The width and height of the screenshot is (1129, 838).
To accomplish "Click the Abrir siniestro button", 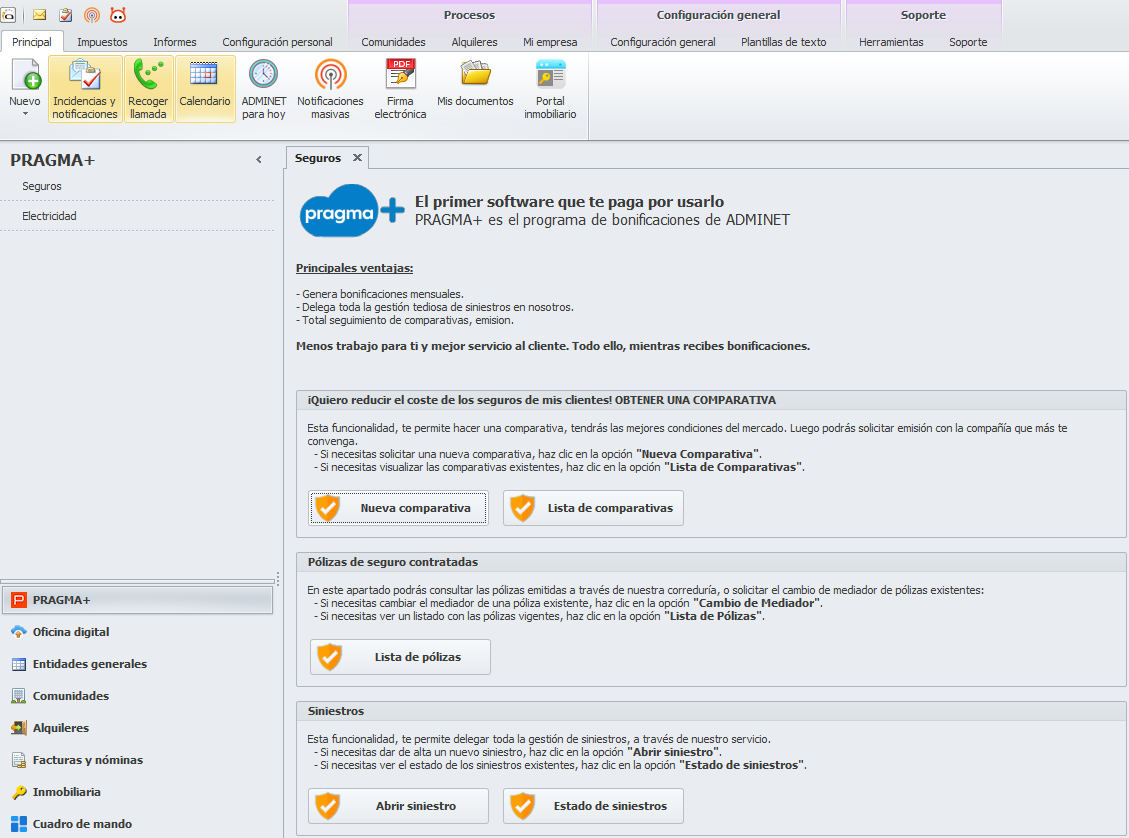I will click(x=399, y=806).
